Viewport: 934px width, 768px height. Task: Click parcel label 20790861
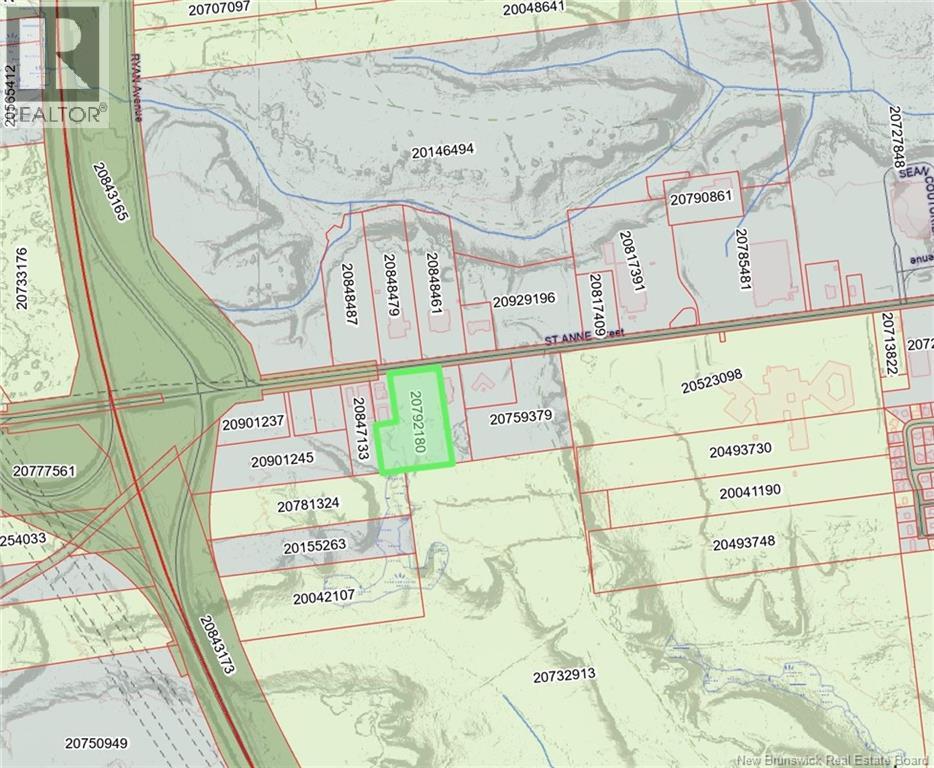click(702, 198)
